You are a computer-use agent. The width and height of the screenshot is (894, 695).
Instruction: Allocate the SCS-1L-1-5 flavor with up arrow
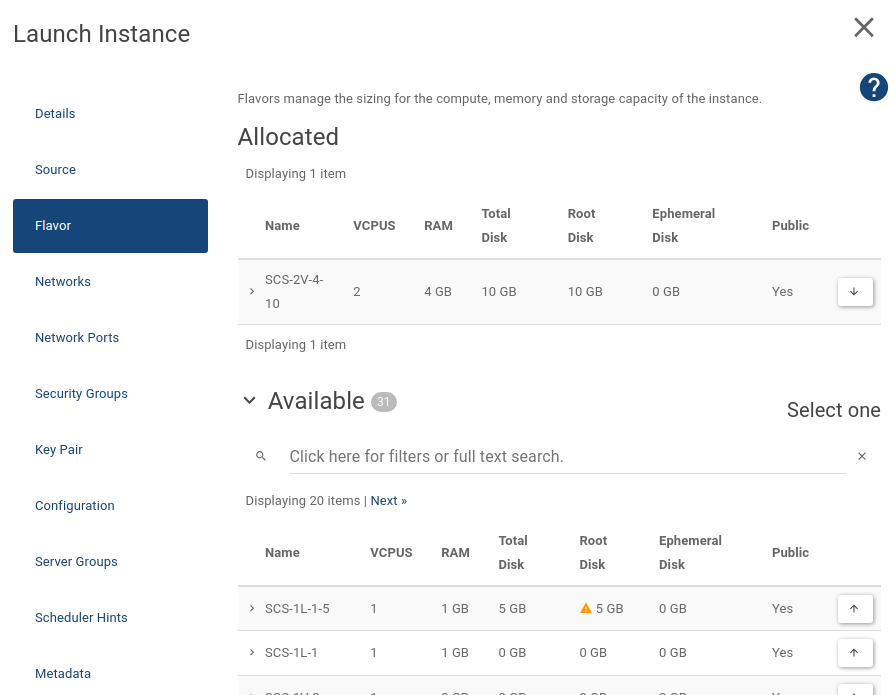[854, 608]
